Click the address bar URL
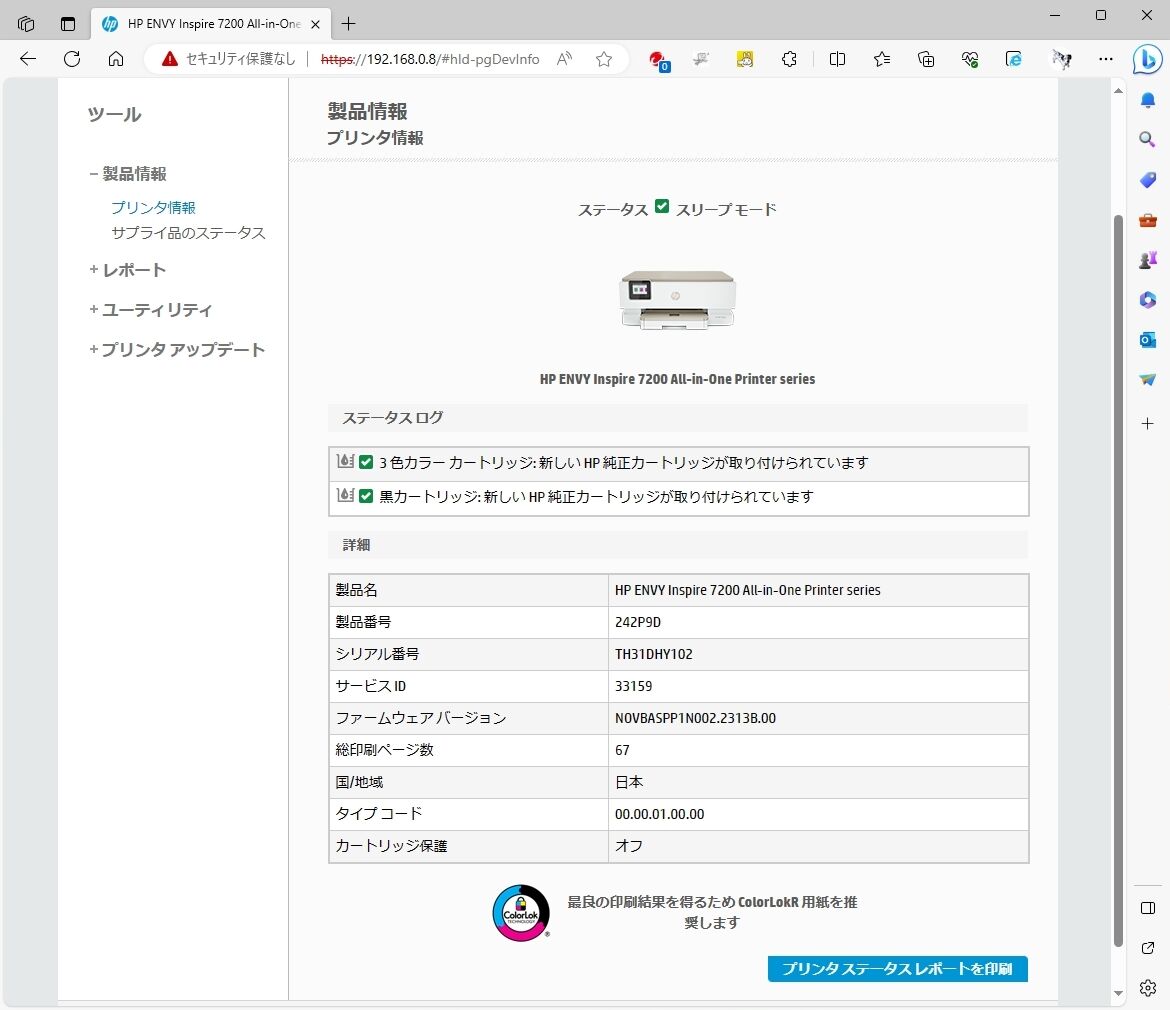Viewport: 1170px width, 1010px height. click(430, 59)
